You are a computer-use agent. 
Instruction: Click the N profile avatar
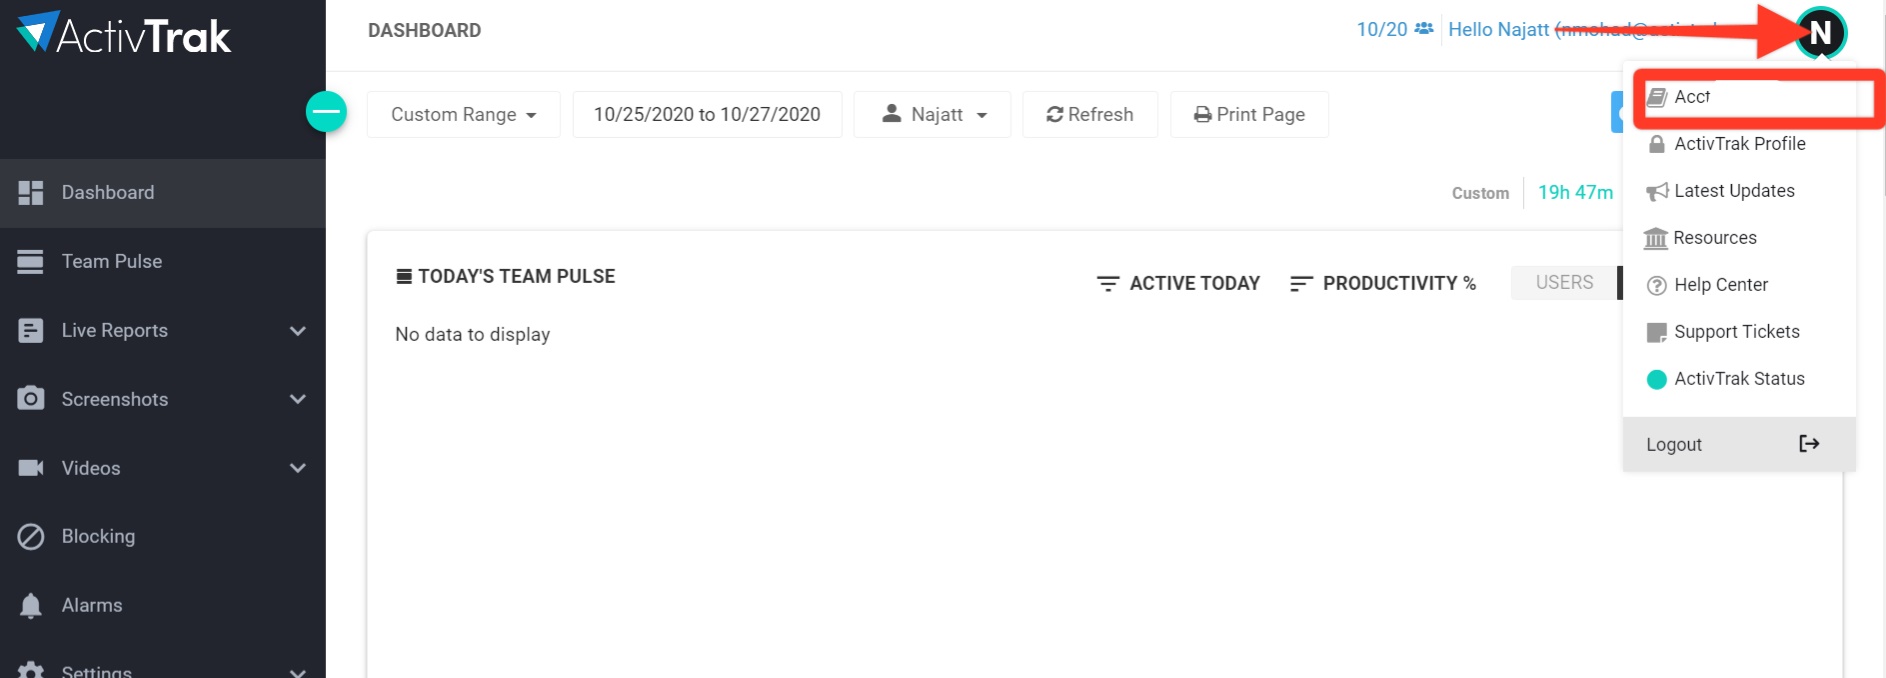pyautogui.click(x=1820, y=33)
